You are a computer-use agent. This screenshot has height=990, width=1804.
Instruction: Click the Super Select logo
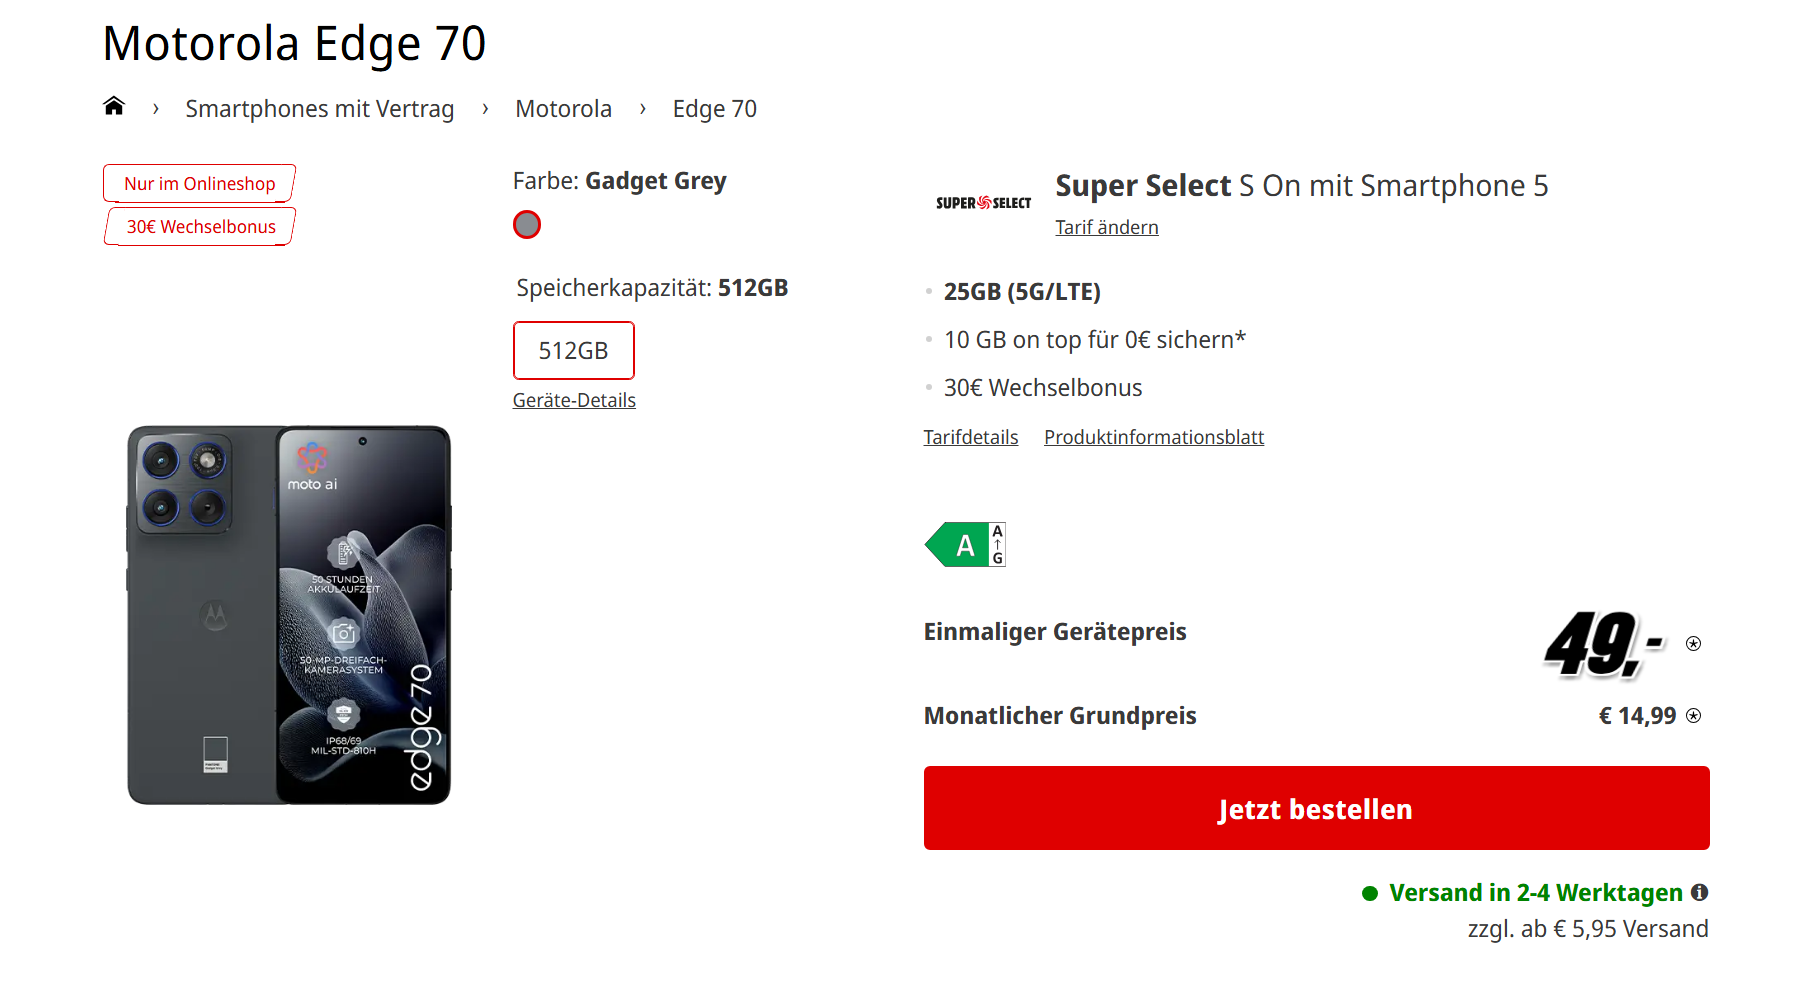click(x=983, y=203)
